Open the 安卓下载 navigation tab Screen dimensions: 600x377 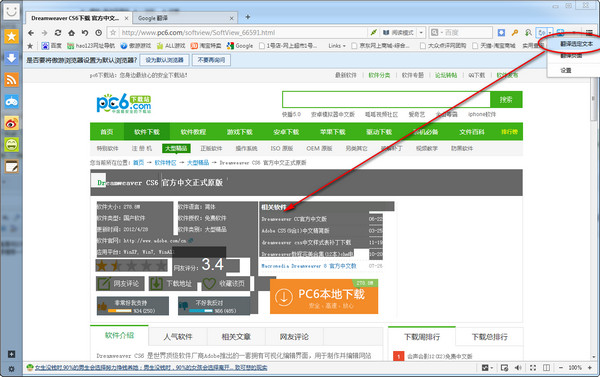click(286, 132)
